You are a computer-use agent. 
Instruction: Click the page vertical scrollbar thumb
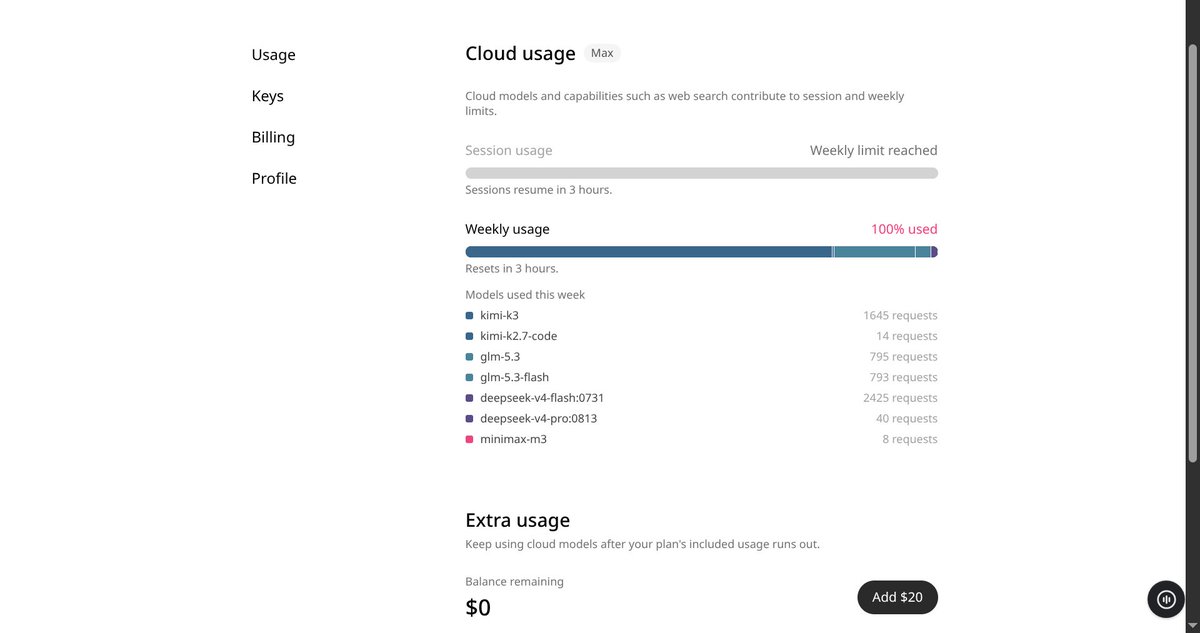(x=1191, y=254)
